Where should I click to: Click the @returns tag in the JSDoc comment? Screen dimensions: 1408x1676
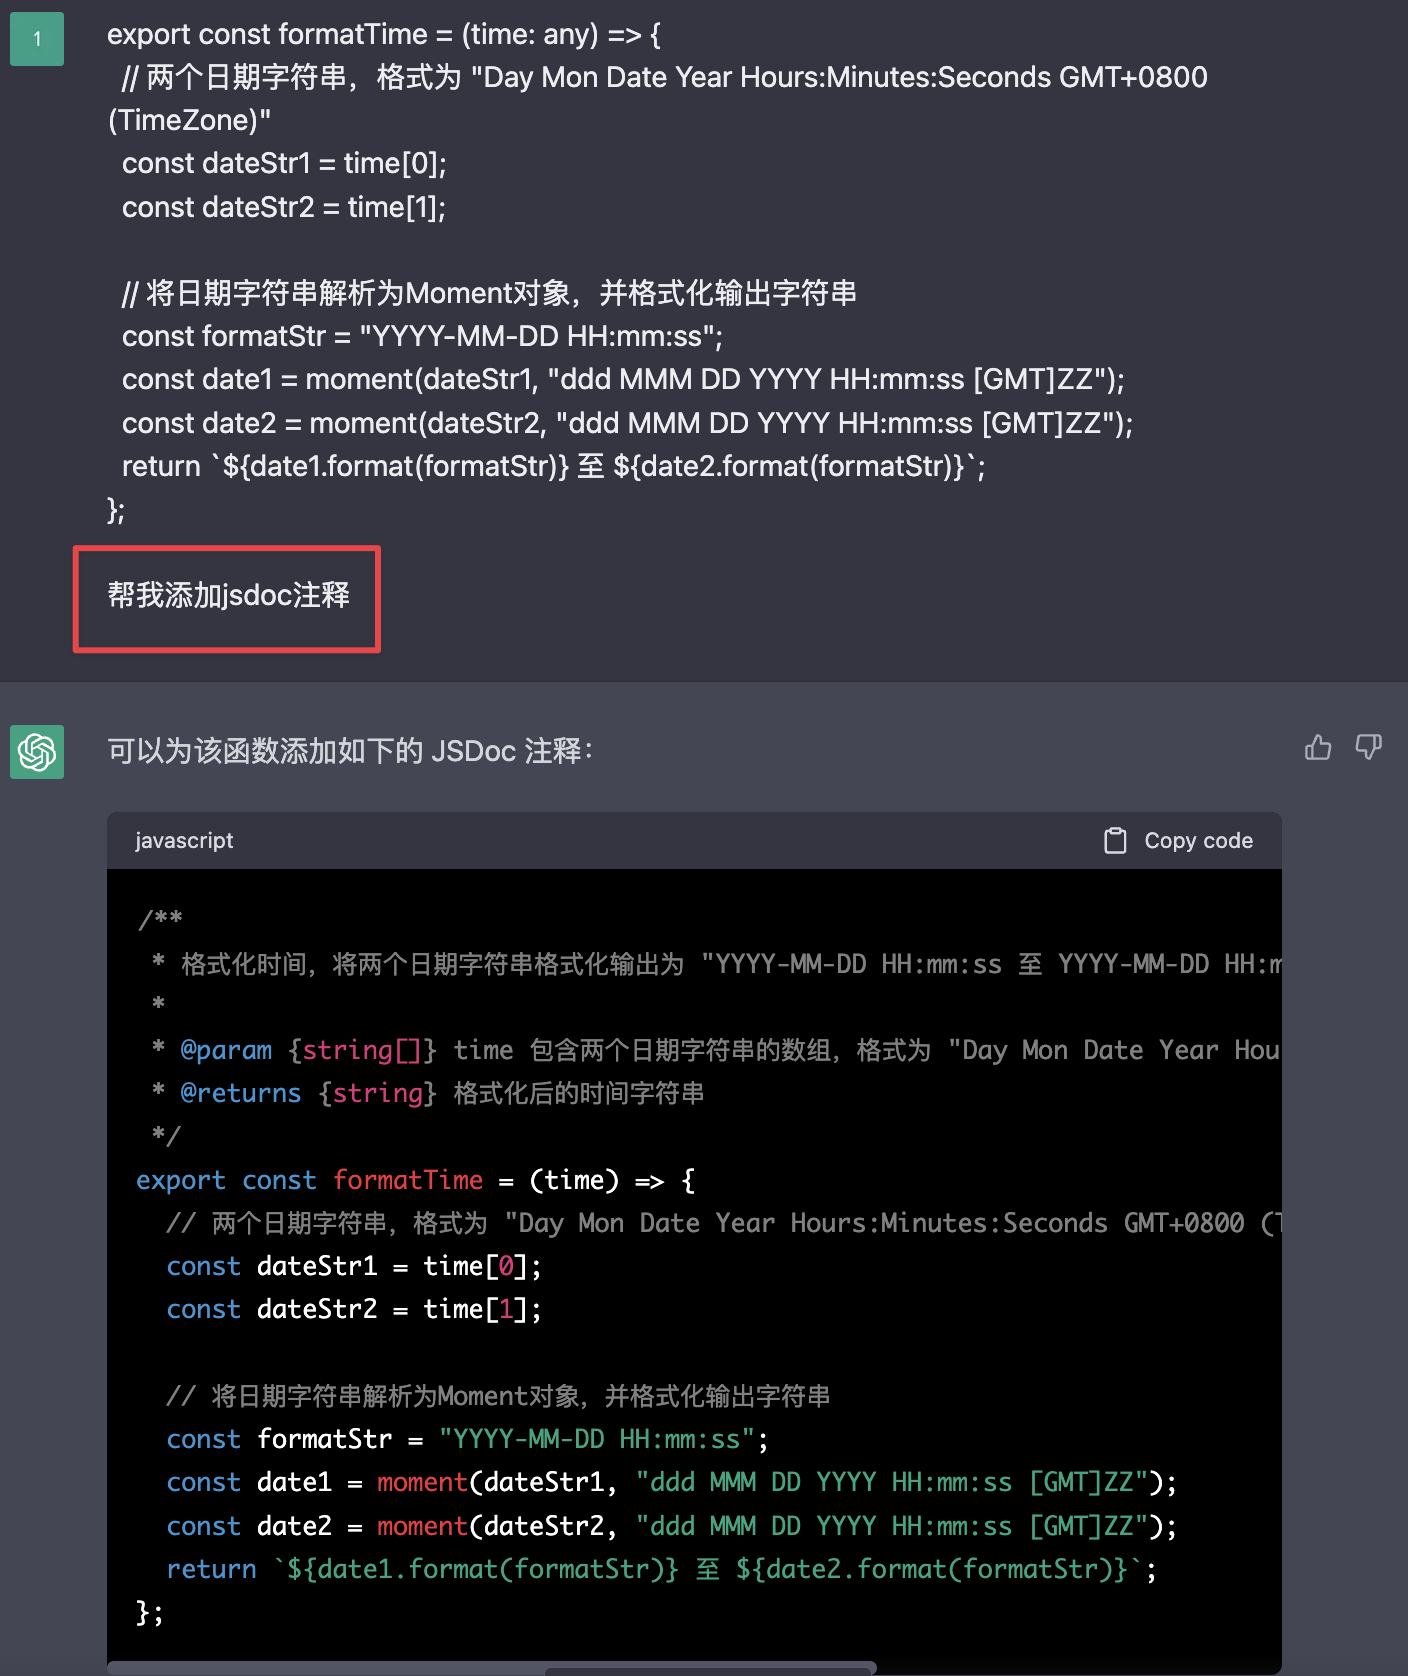point(240,1093)
